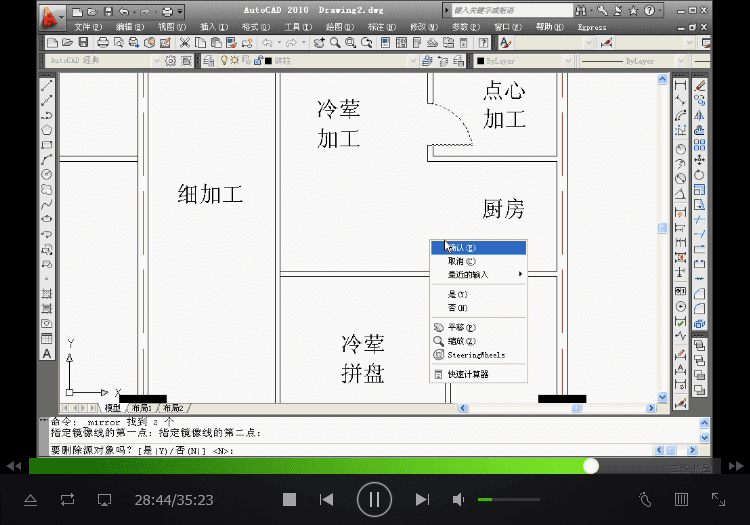The width and height of the screenshot is (750, 525).
Task: Select the Move tool
Action: click(x=699, y=160)
